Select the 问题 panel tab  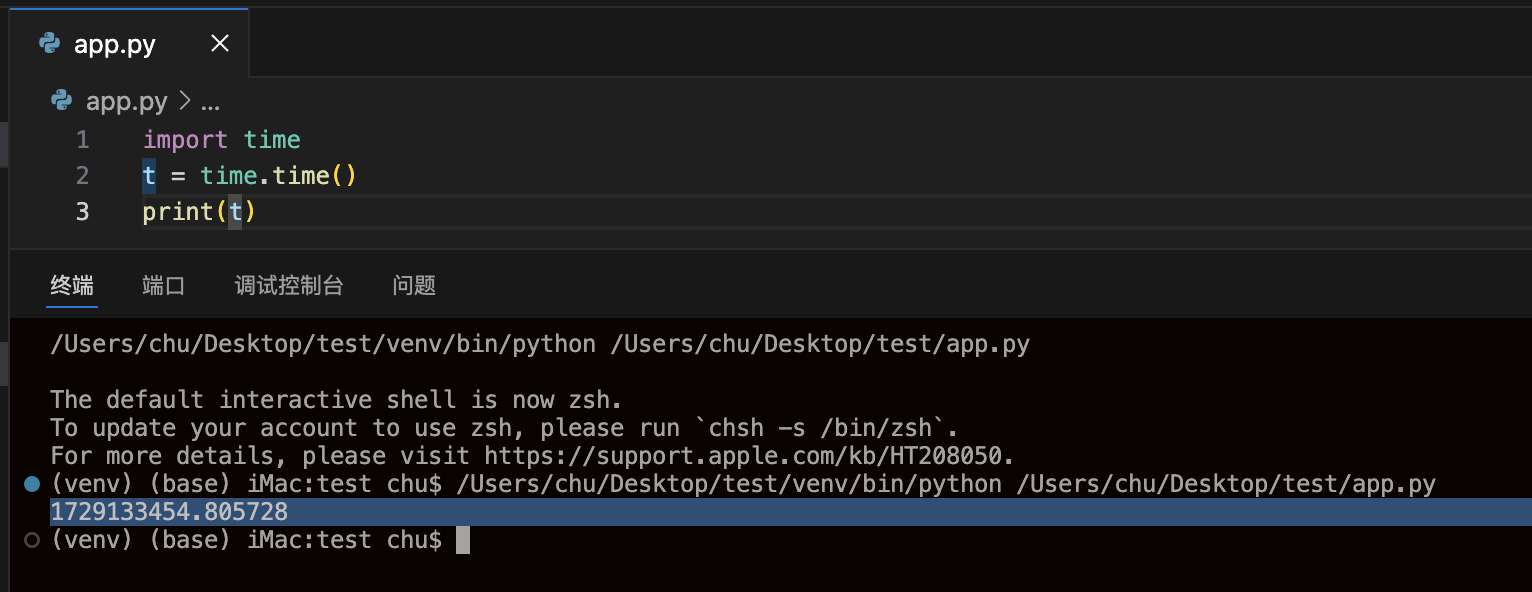pos(414,285)
